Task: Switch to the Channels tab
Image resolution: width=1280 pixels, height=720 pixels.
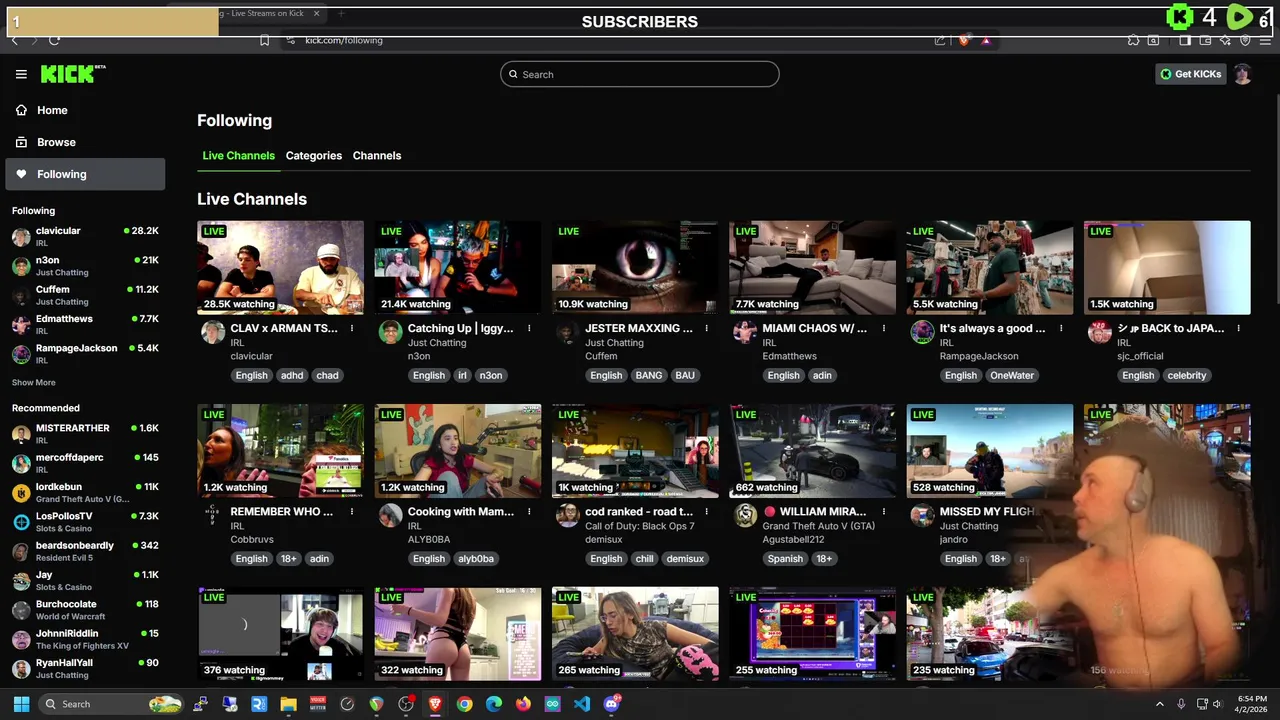Action: [377, 156]
